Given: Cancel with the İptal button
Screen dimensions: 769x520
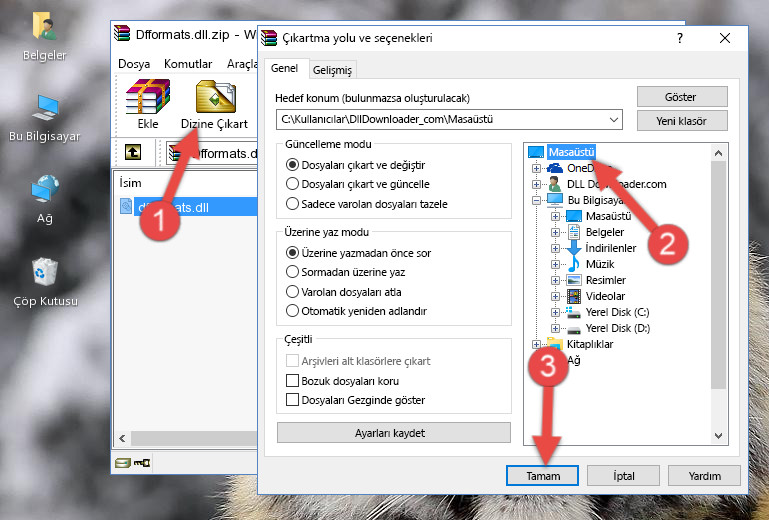Looking at the screenshot, I should click(x=623, y=476).
